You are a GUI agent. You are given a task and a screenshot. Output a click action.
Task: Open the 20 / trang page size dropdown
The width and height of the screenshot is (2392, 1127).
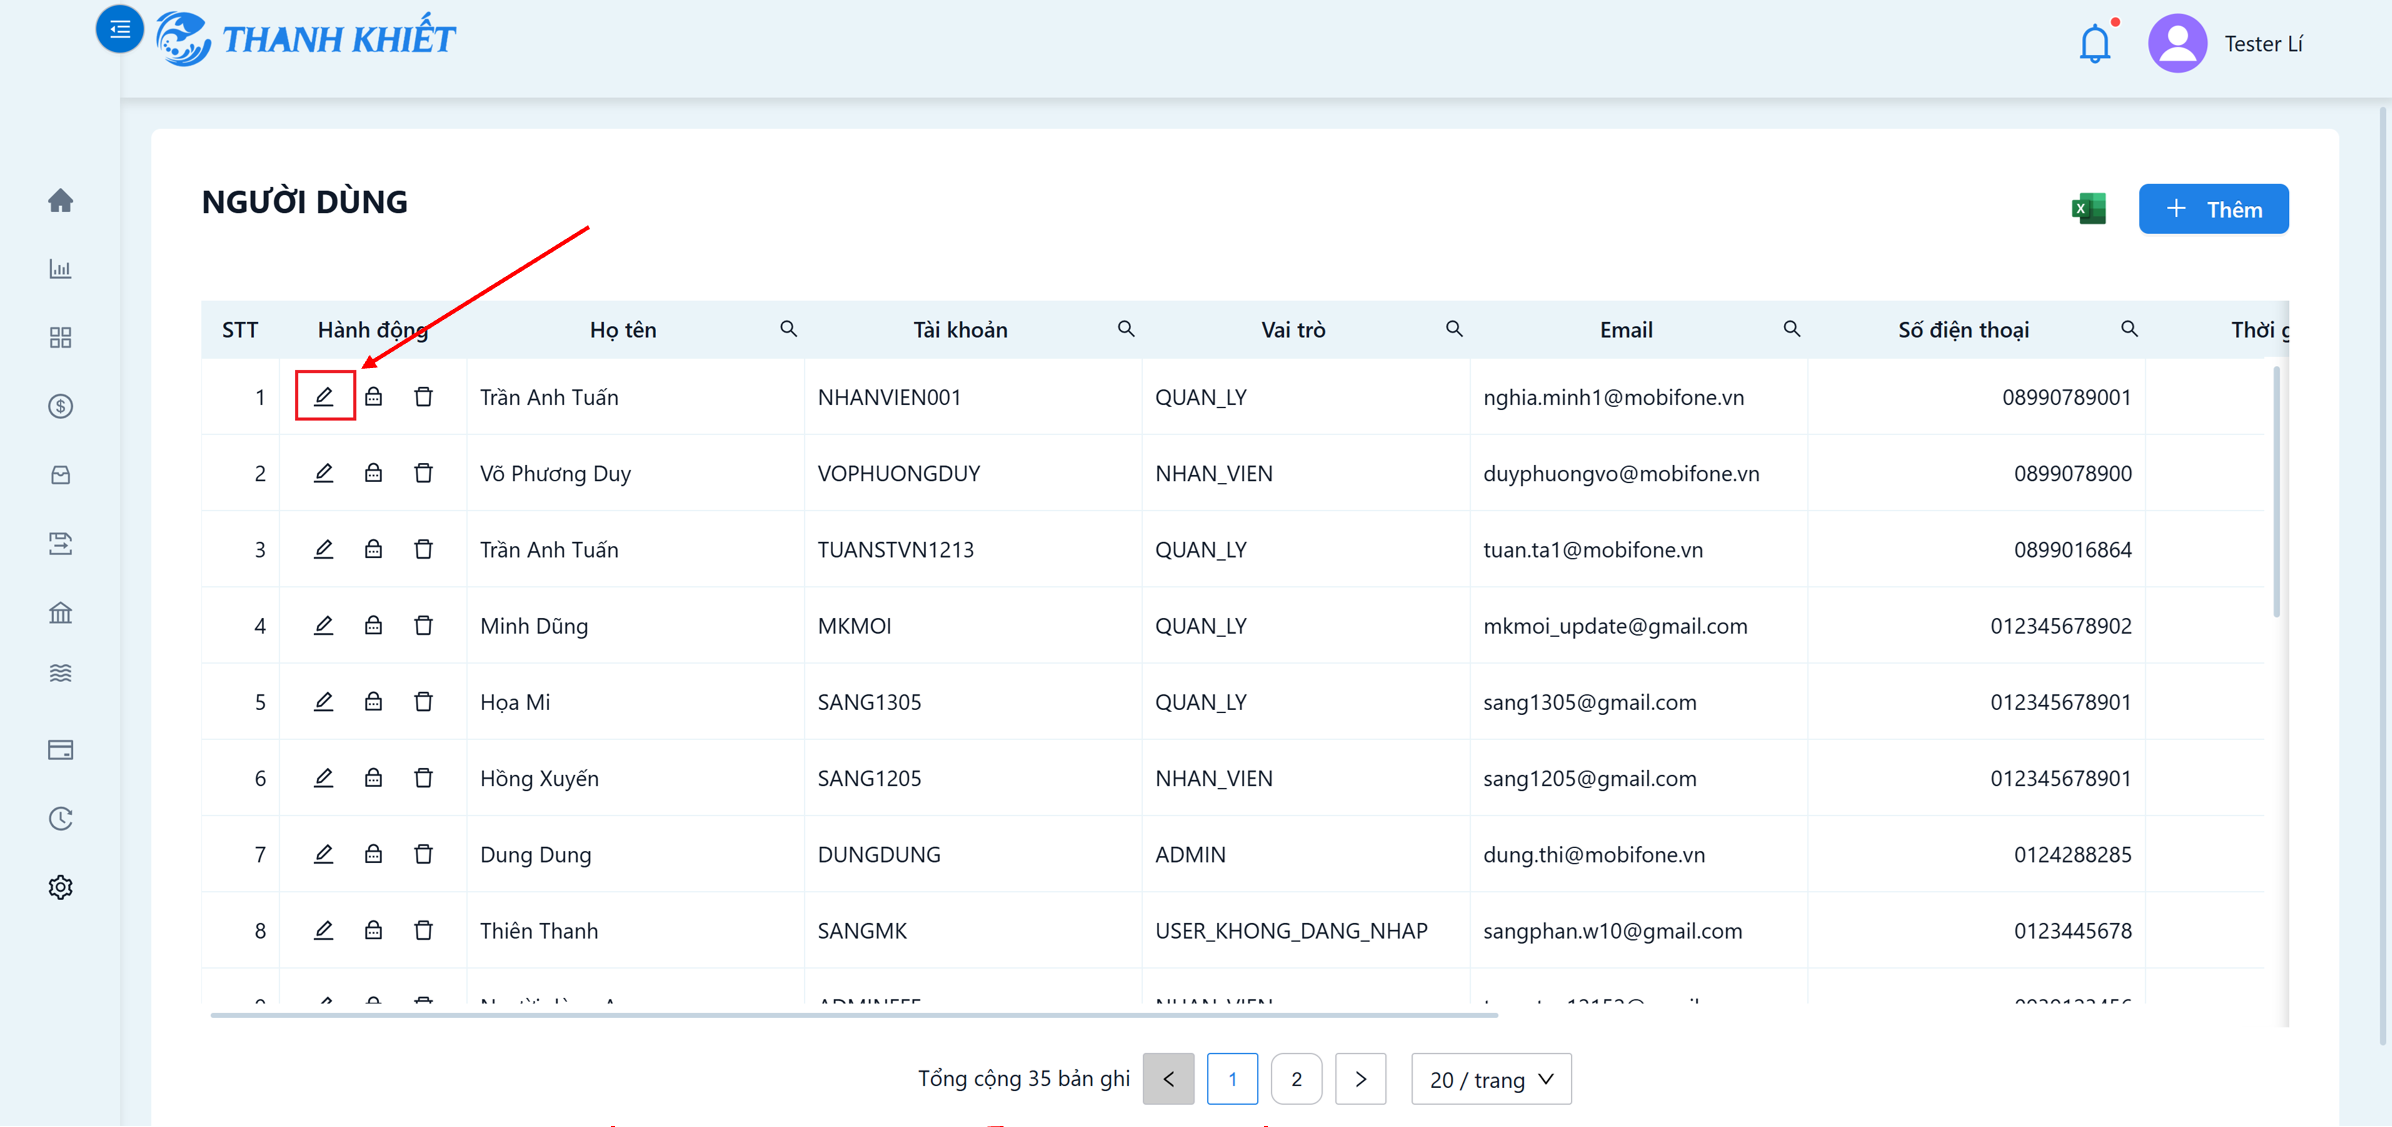pos(1491,1079)
